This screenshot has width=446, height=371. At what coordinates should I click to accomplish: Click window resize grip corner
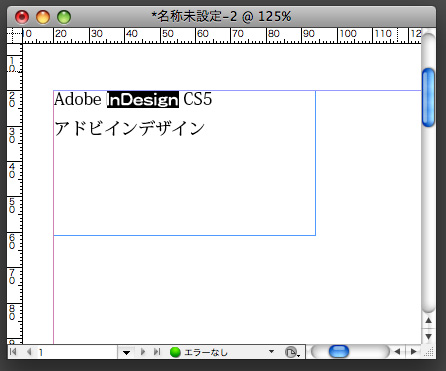[430, 352]
